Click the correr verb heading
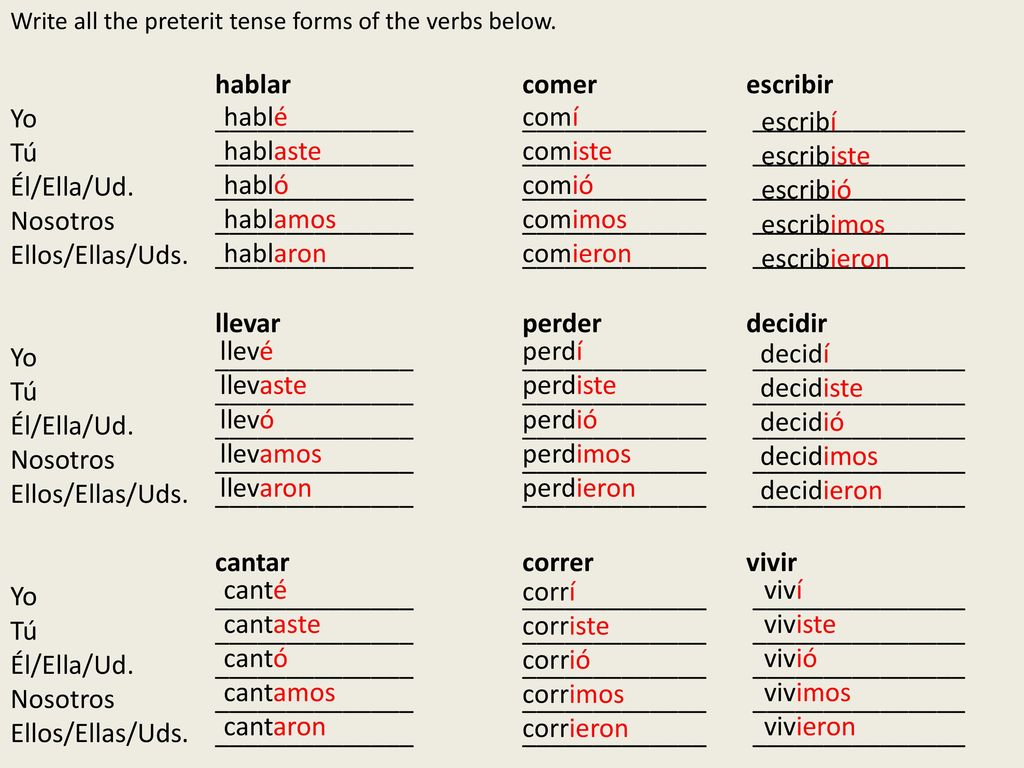Viewport: 1024px width, 768px height. 558,562
